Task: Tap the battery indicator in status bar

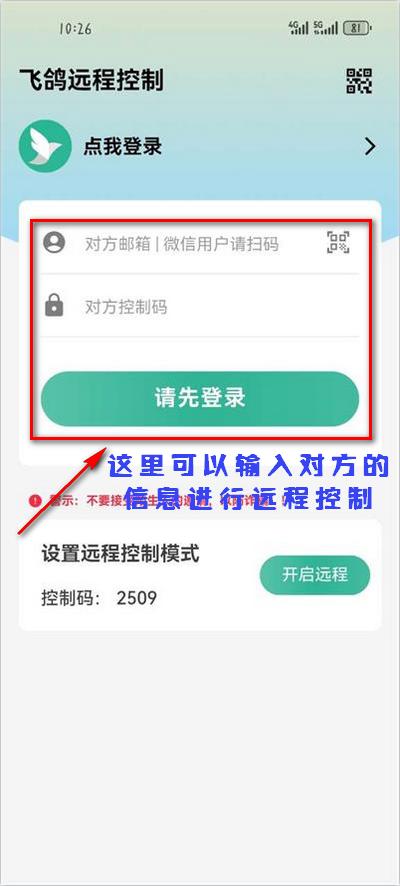Action: 356,28
